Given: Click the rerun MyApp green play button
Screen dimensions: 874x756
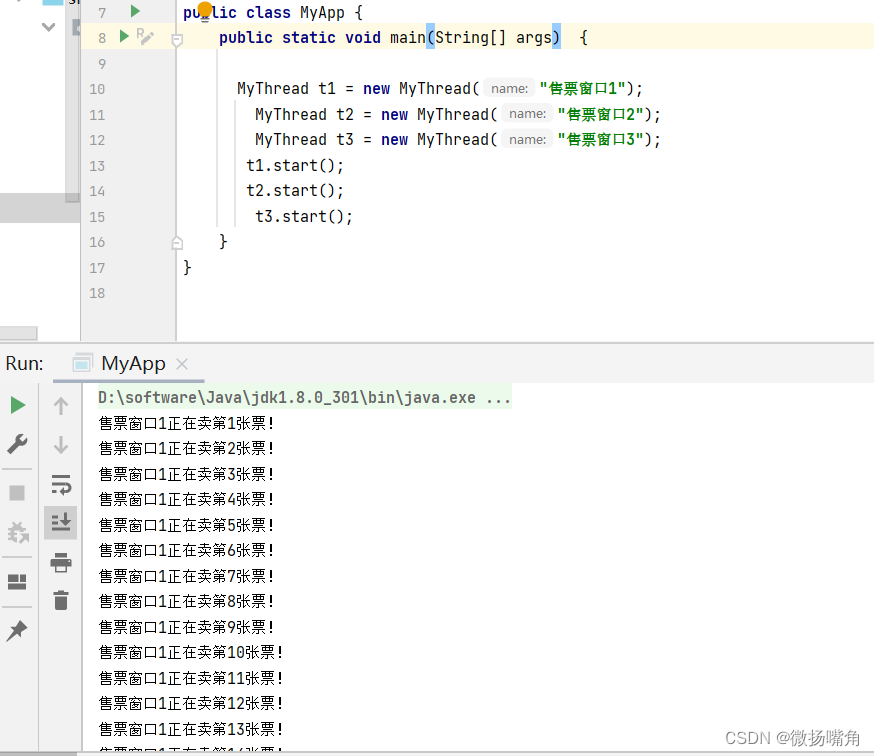Looking at the screenshot, I should pyautogui.click(x=18, y=405).
